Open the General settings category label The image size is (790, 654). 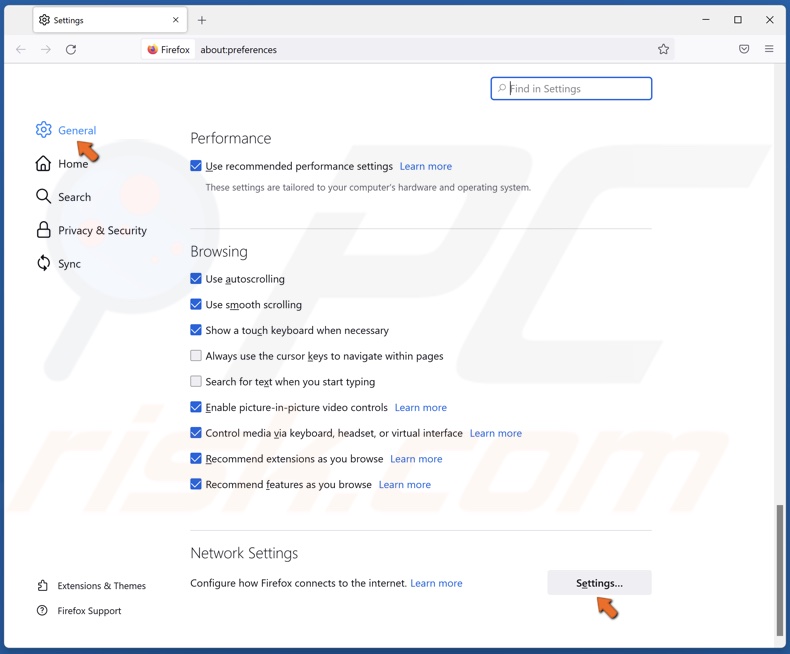(77, 130)
